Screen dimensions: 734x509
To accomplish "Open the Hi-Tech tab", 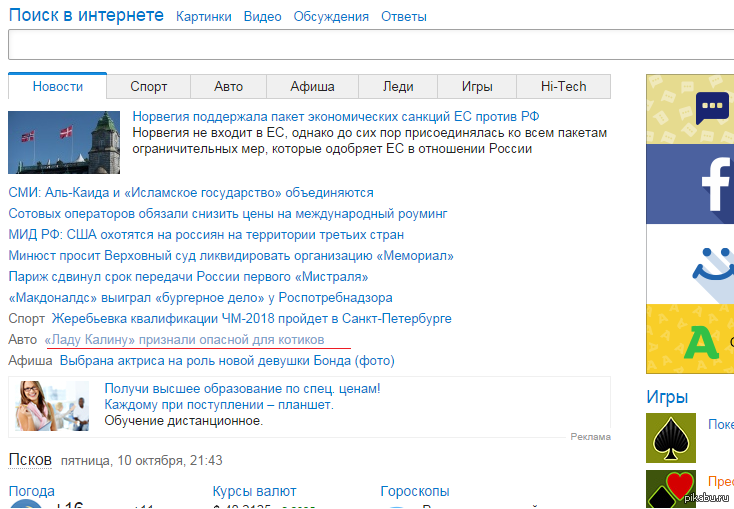I will click(x=563, y=87).
